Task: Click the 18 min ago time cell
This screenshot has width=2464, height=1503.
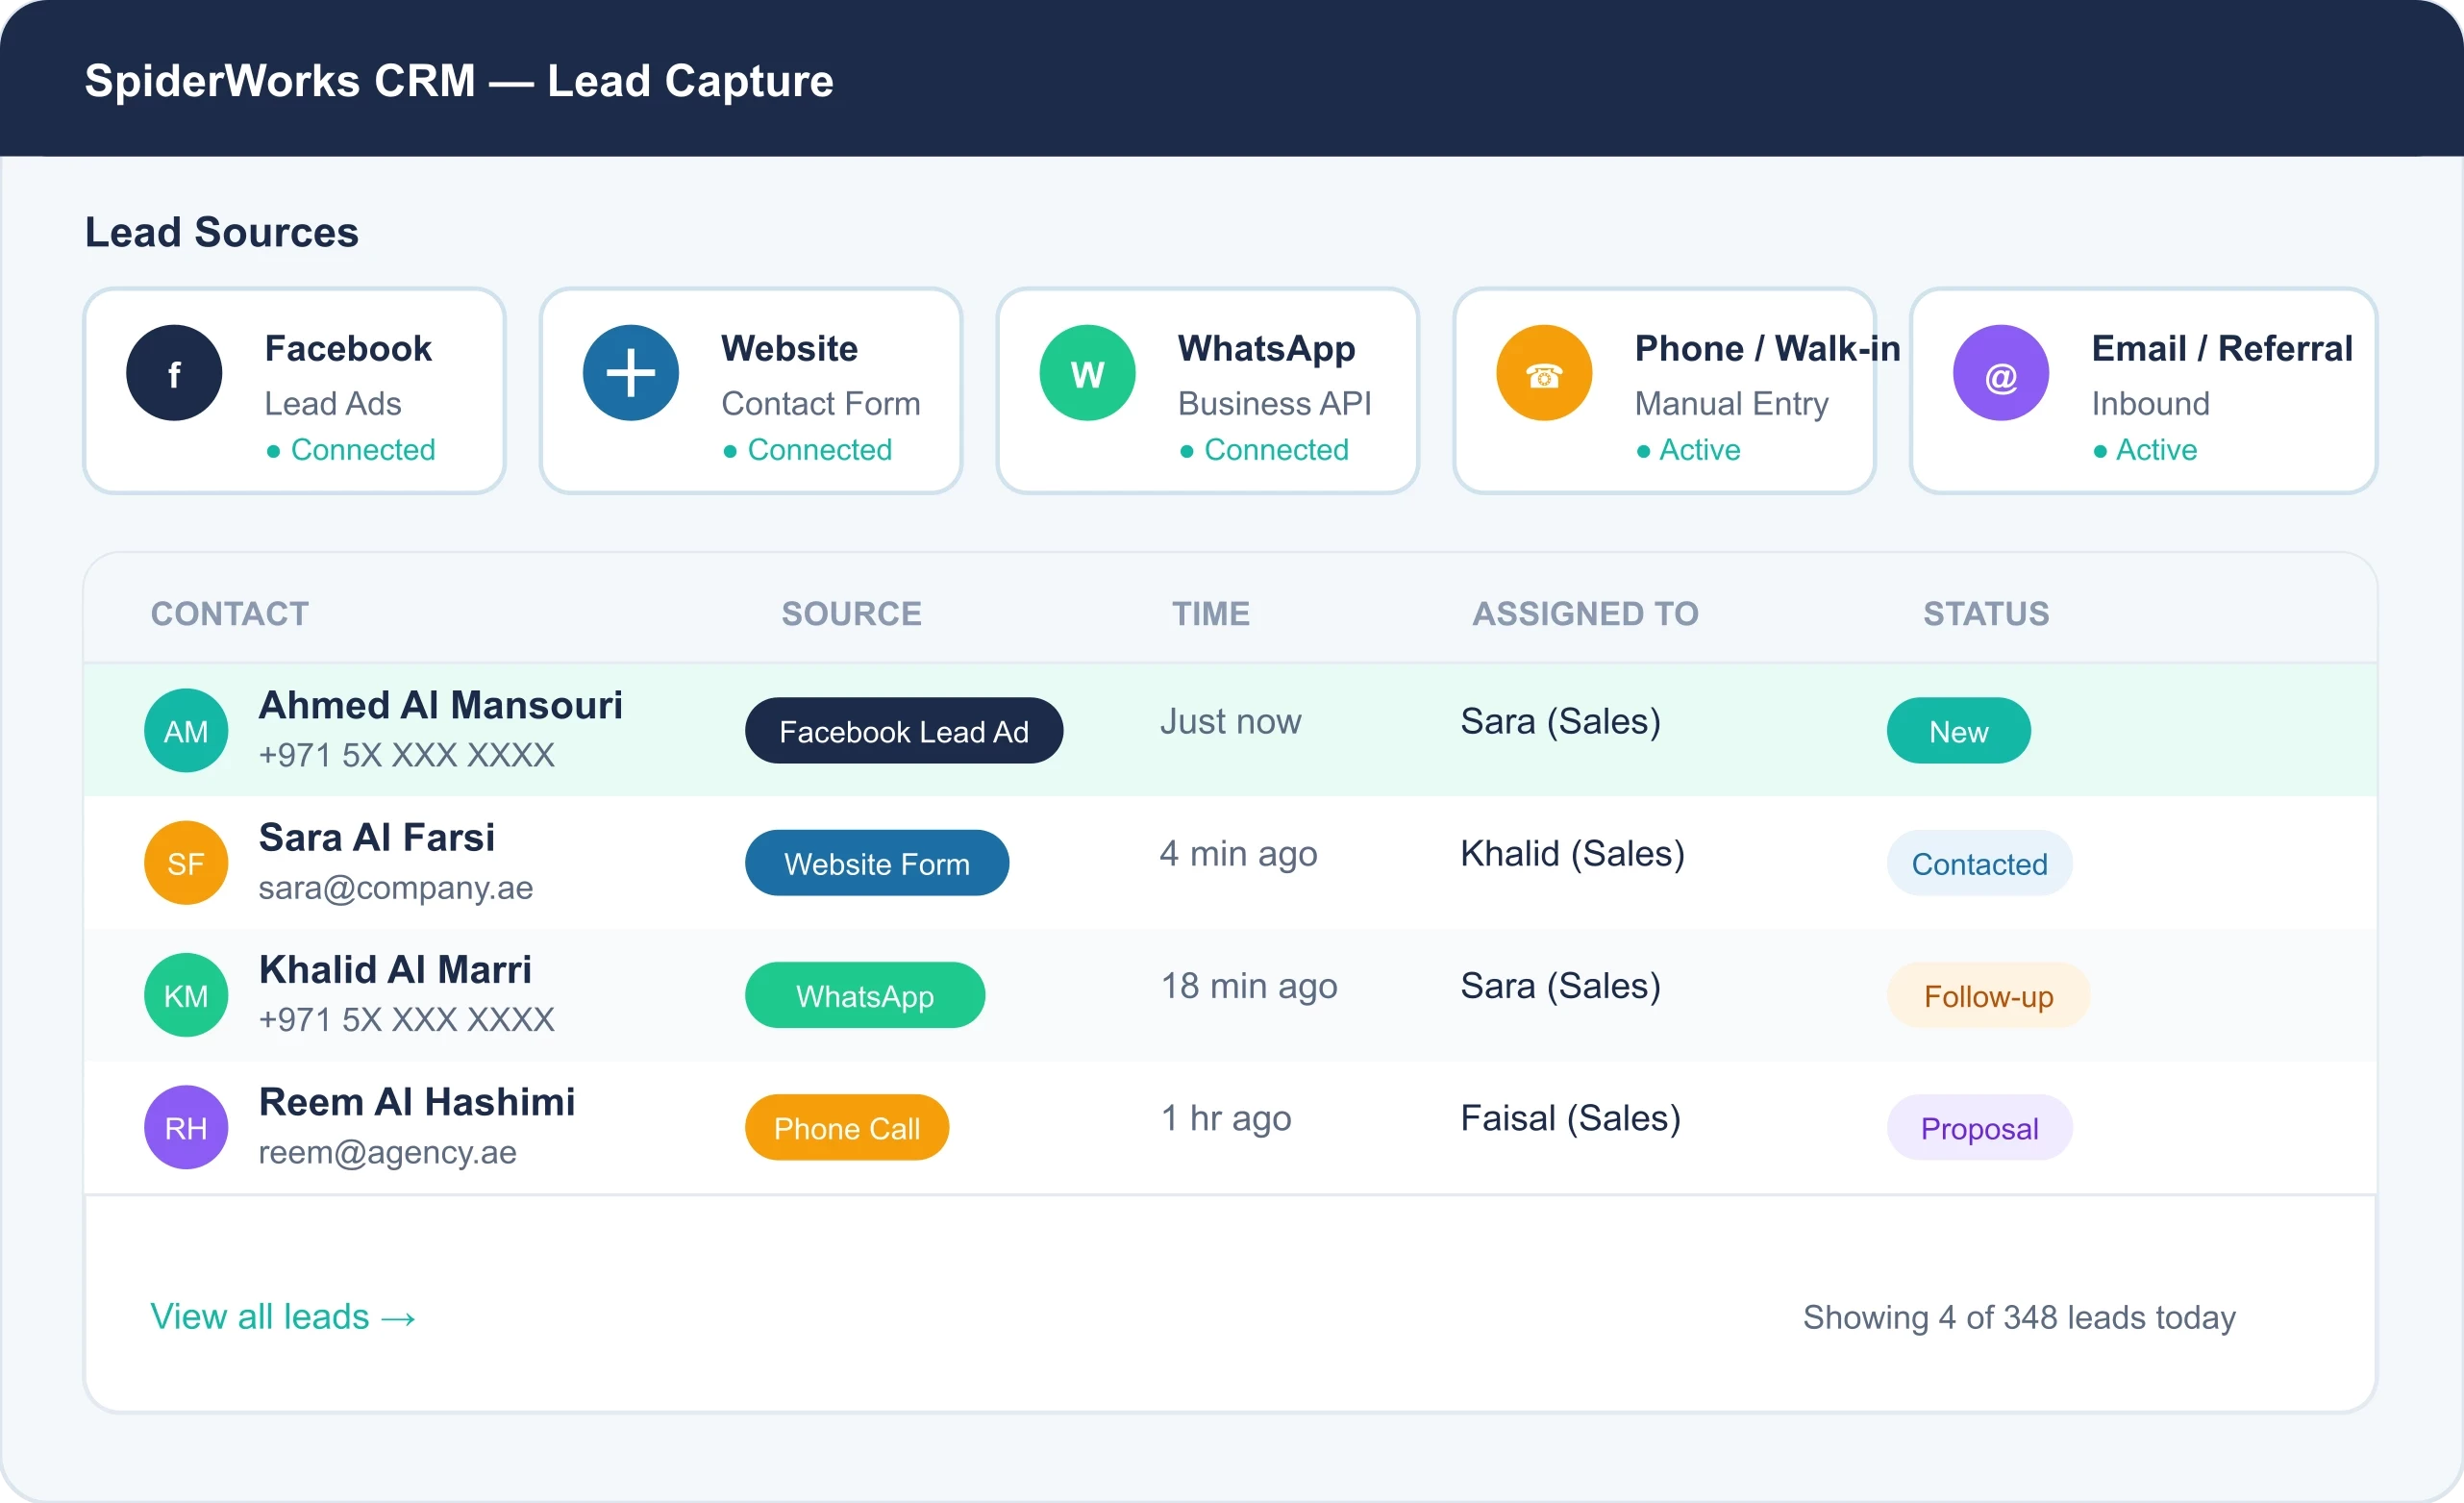Action: [1248, 985]
